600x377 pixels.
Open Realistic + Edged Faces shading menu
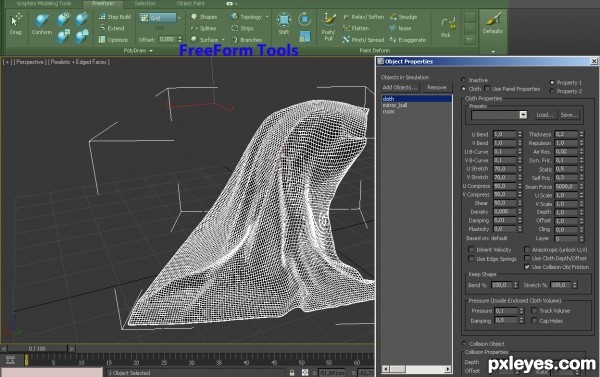click(79, 62)
